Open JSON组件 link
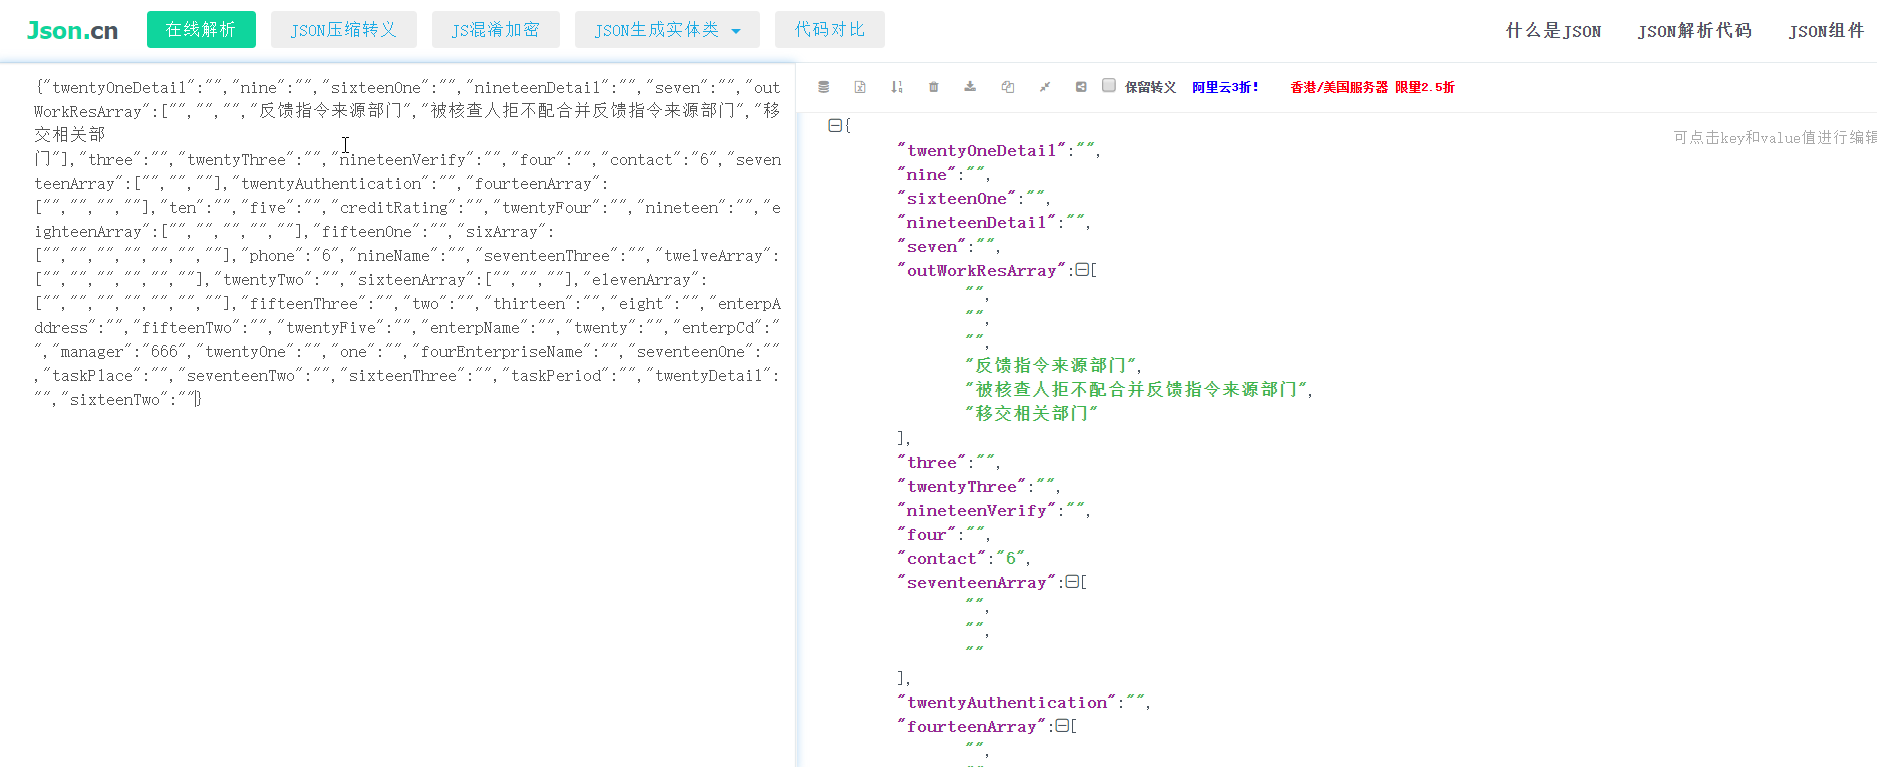Screen dimensions: 1877x767 pos(1826,31)
